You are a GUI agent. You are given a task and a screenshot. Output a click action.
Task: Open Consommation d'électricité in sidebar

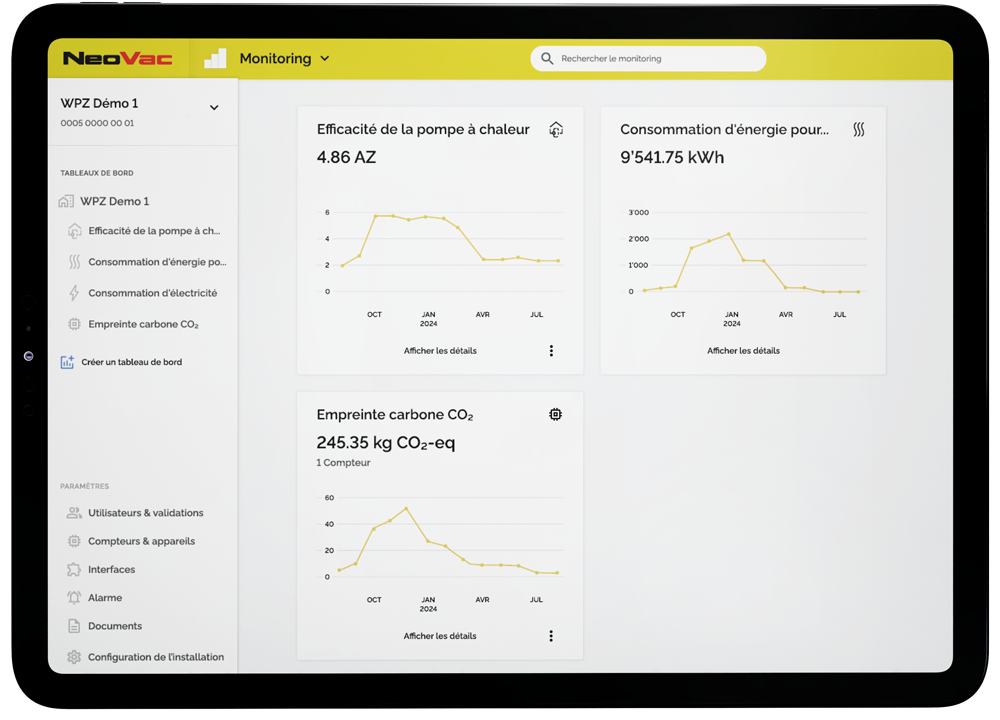(152, 293)
